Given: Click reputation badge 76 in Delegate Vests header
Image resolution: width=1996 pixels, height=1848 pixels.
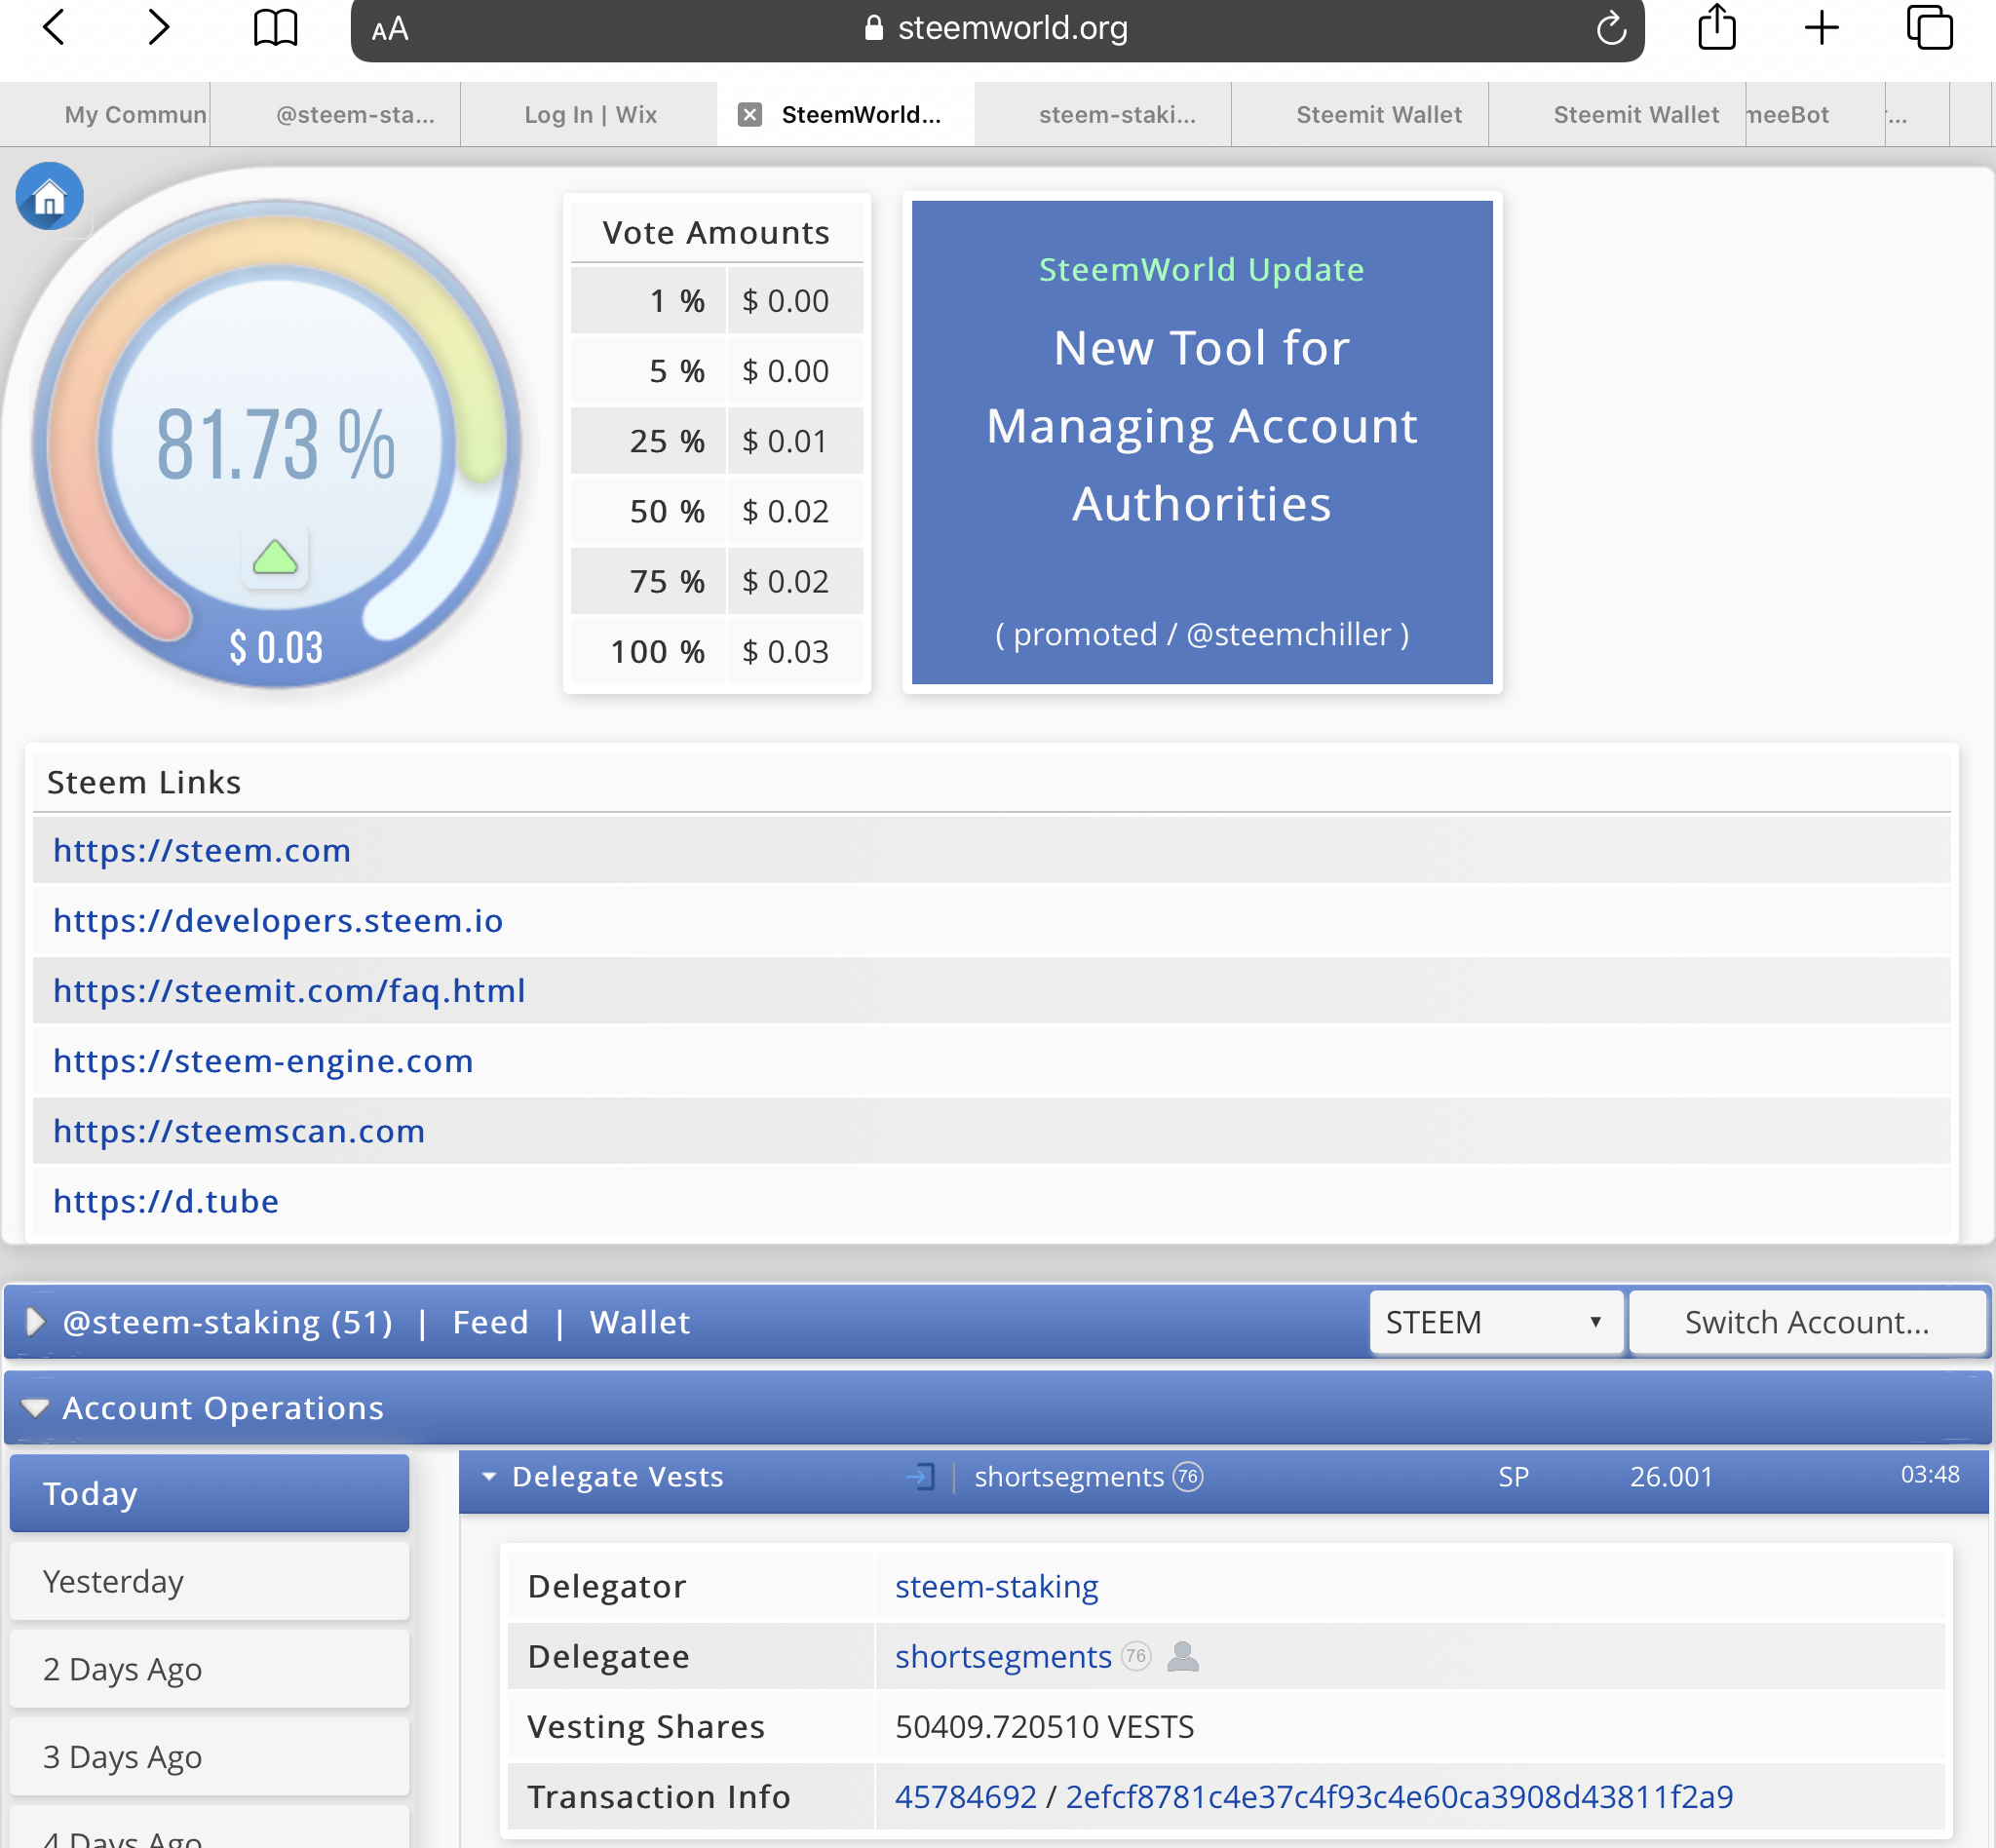Looking at the screenshot, I should pyautogui.click(x=1188, y=1477).
